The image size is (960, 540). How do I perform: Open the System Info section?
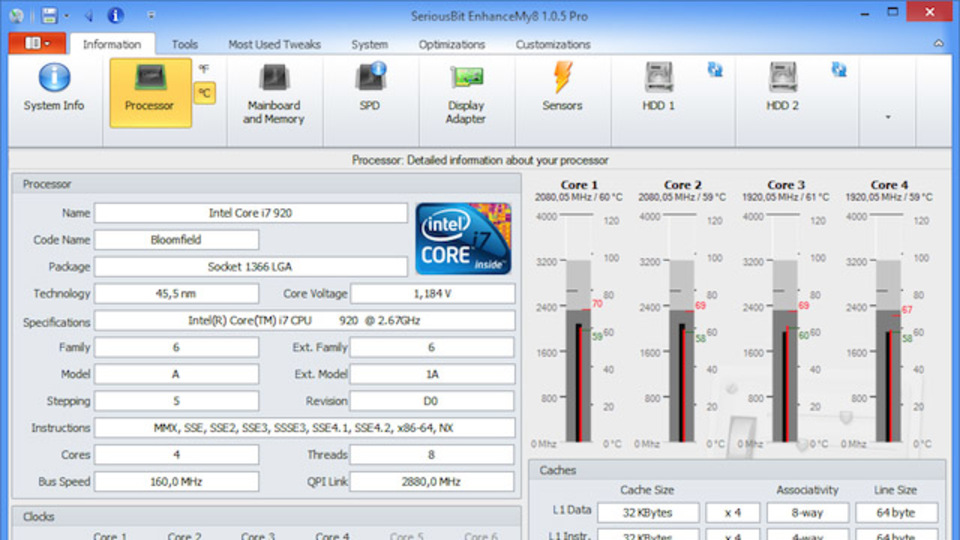click(x=54, y=89)
